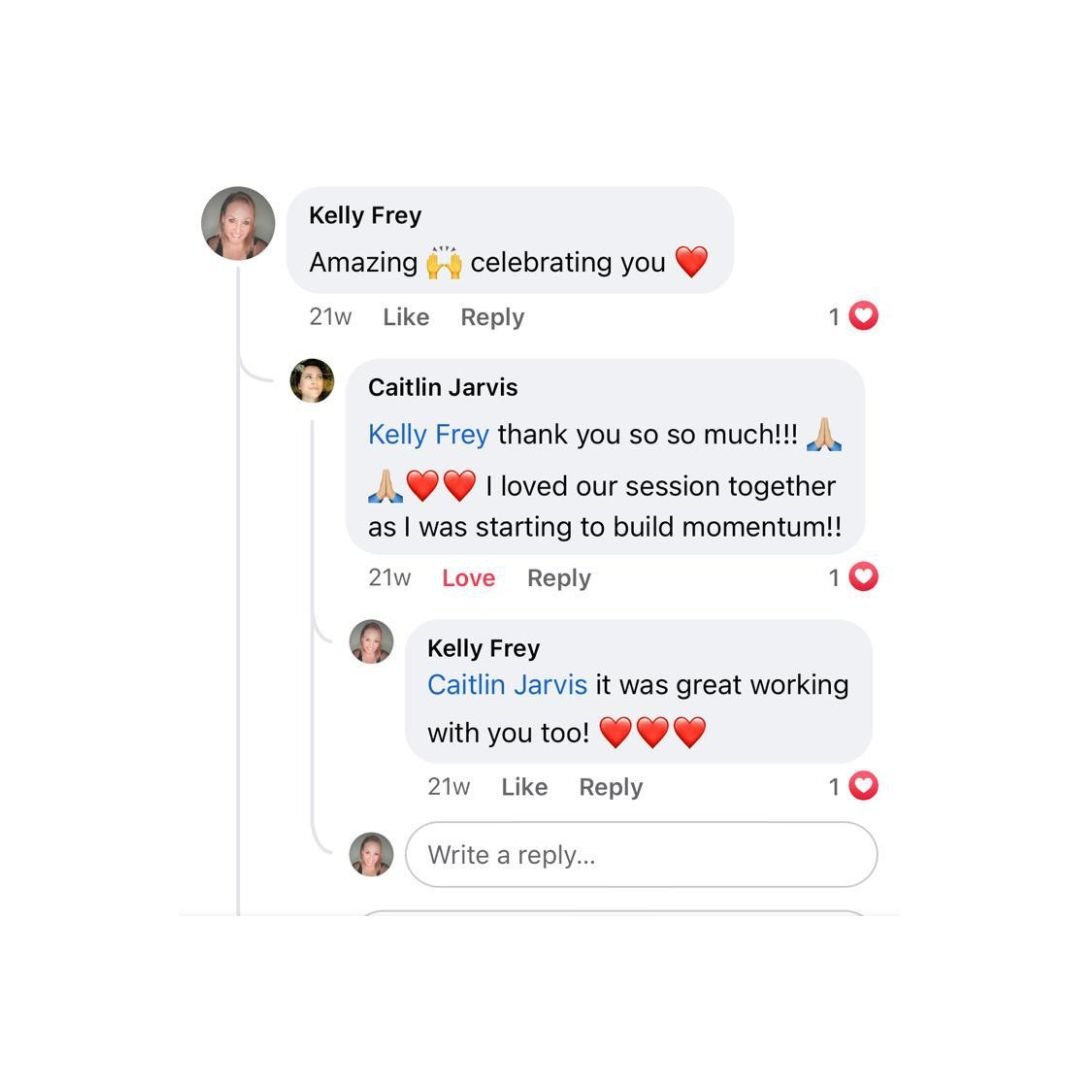
Task: Click heart reaction icon on Caitlin Jarvis's reply
Action: click(863, 577)
